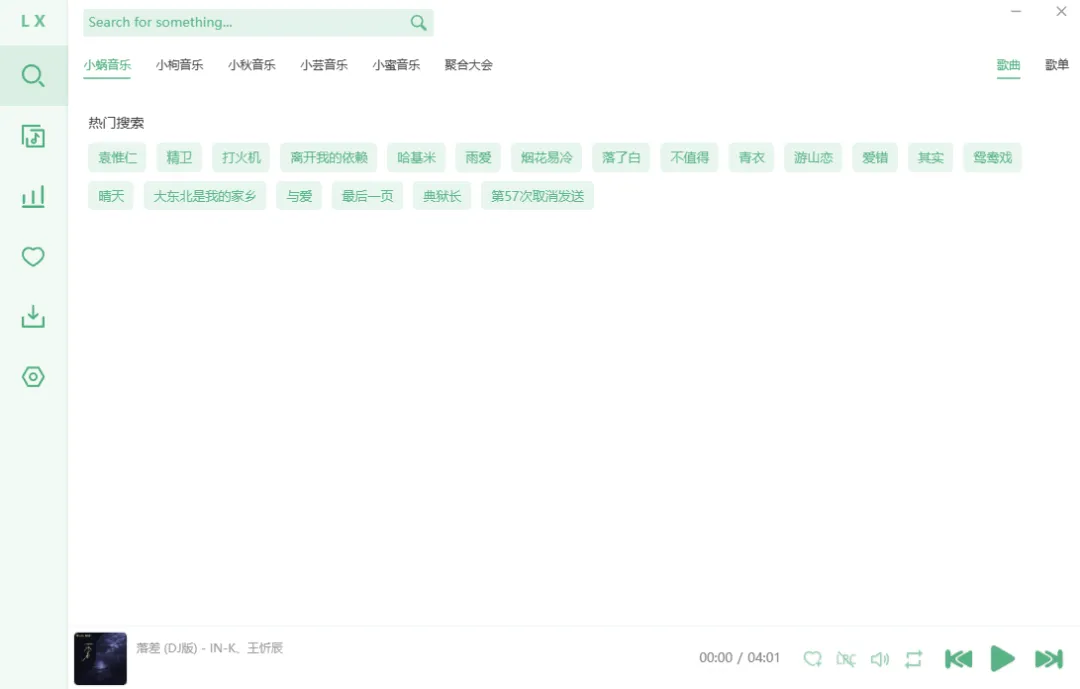Click the LX logo
This screenshot has height=689, width=1080.
tap(33, 21)
